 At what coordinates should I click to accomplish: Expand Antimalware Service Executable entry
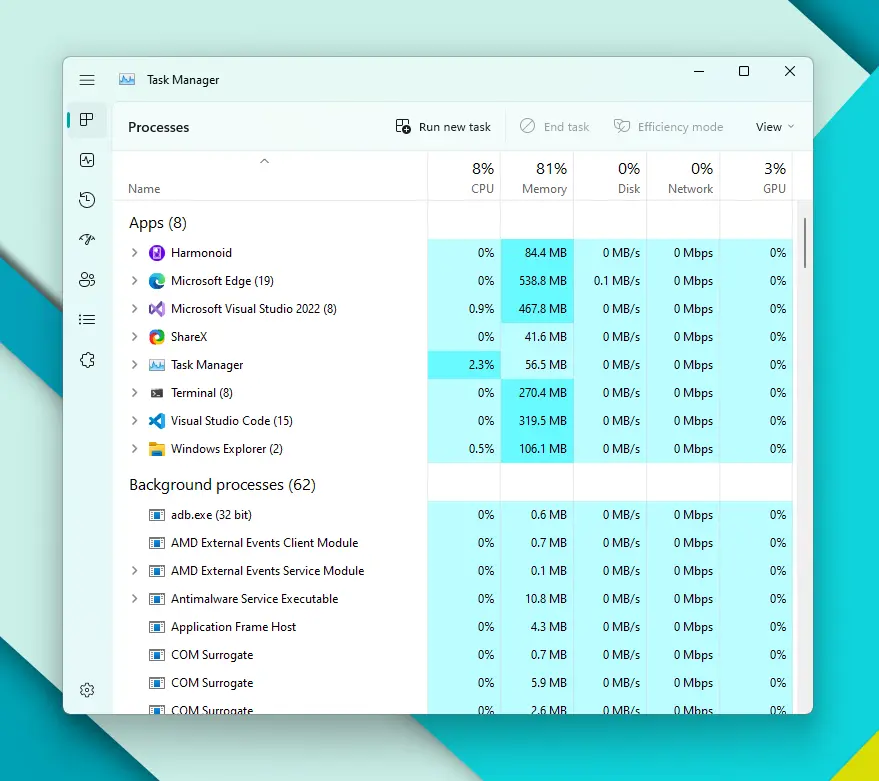(x=135, y=599)
